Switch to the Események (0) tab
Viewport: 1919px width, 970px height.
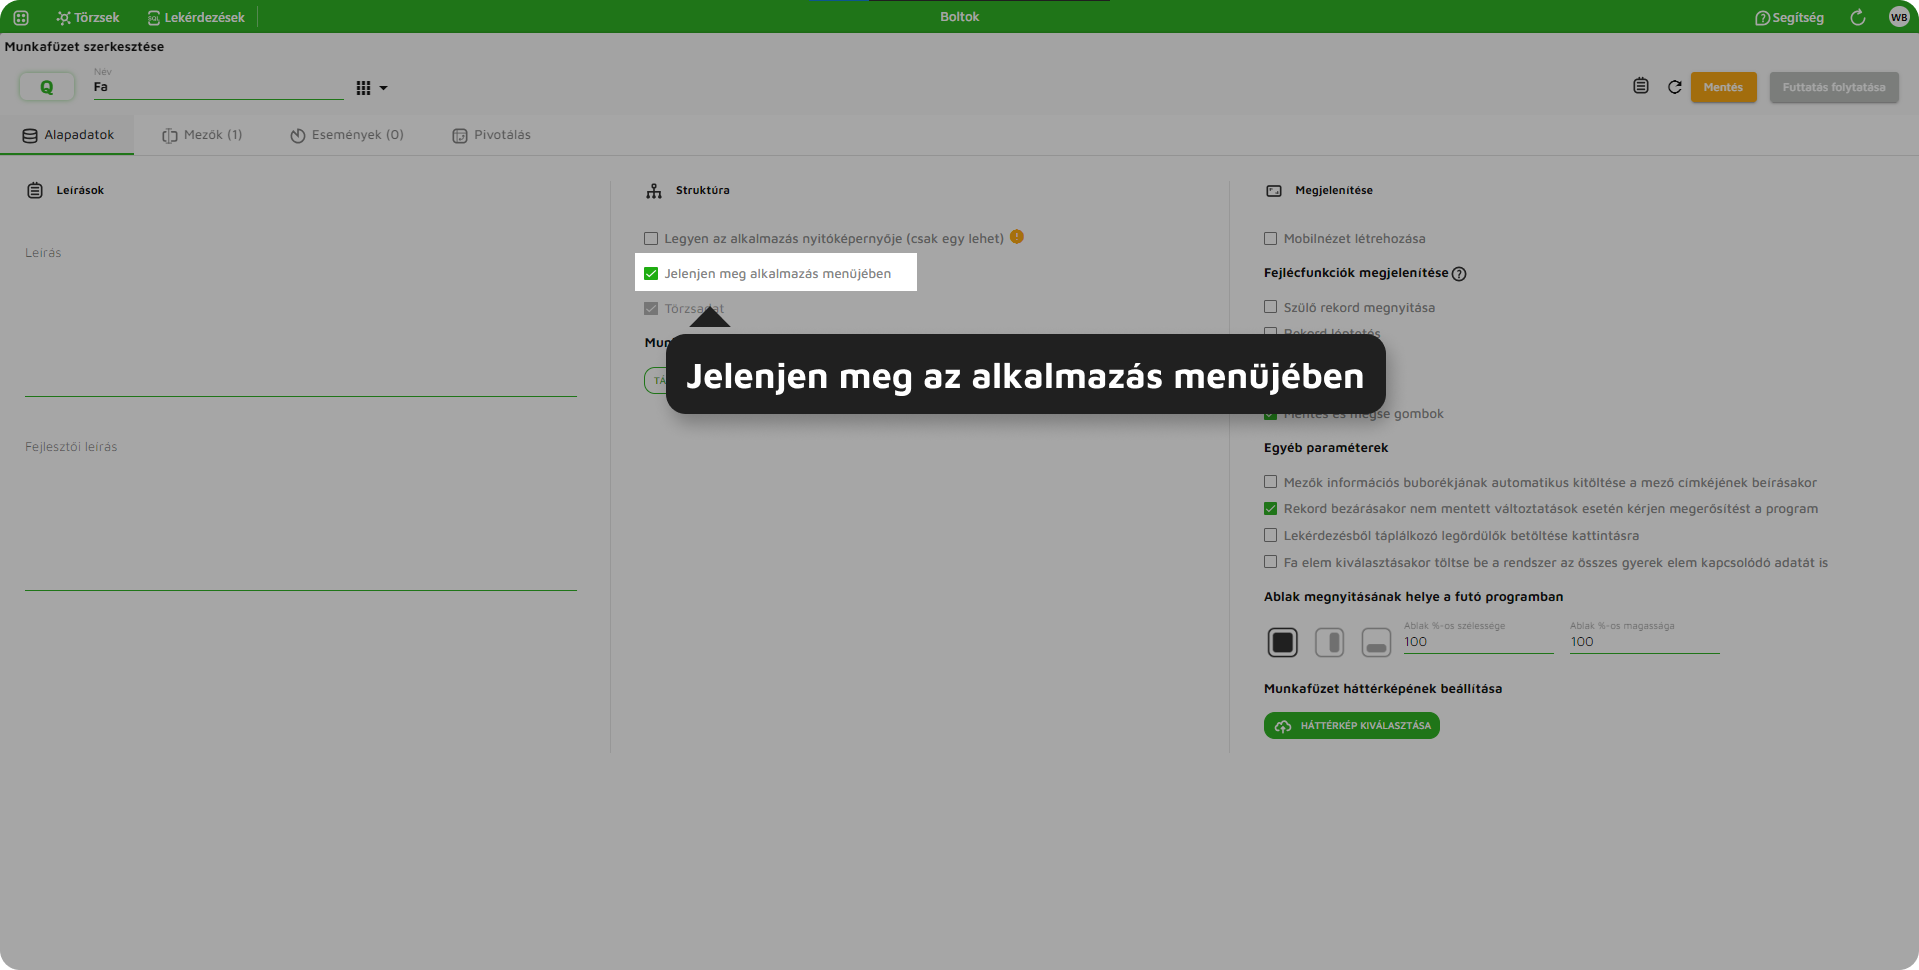click(x=347, y=135)
